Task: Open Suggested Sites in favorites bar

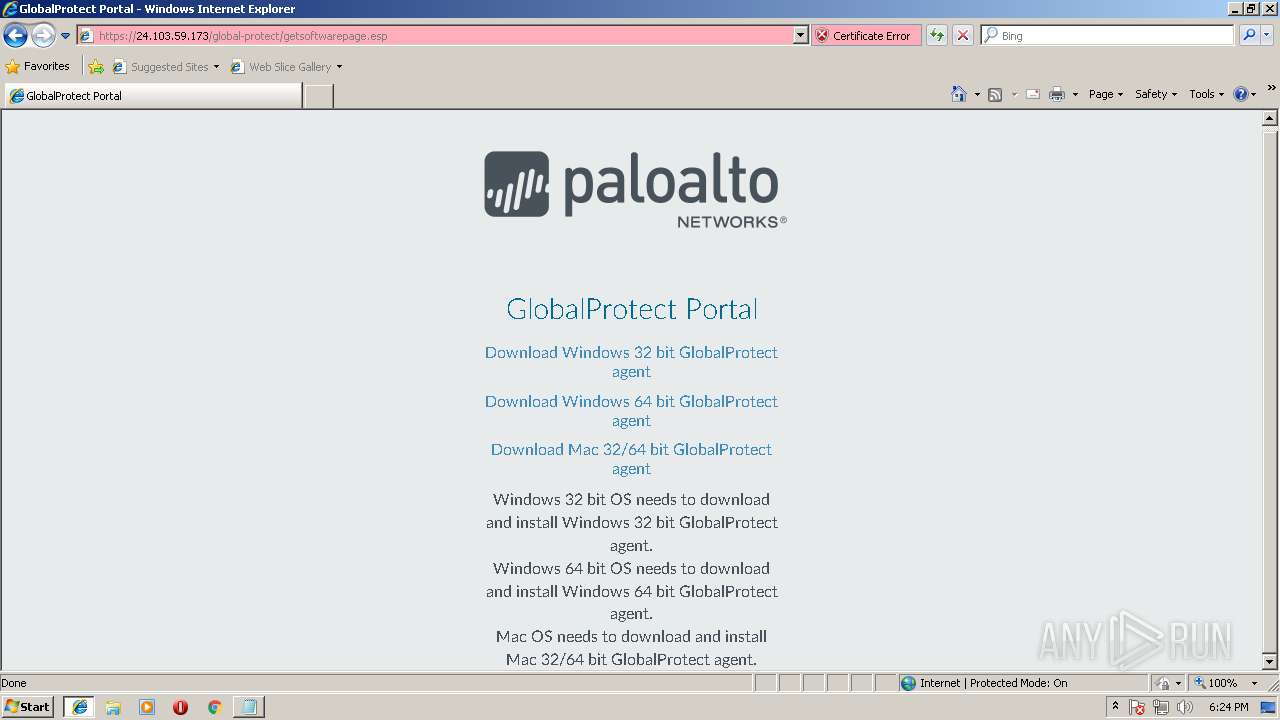Action: point(166,67)
